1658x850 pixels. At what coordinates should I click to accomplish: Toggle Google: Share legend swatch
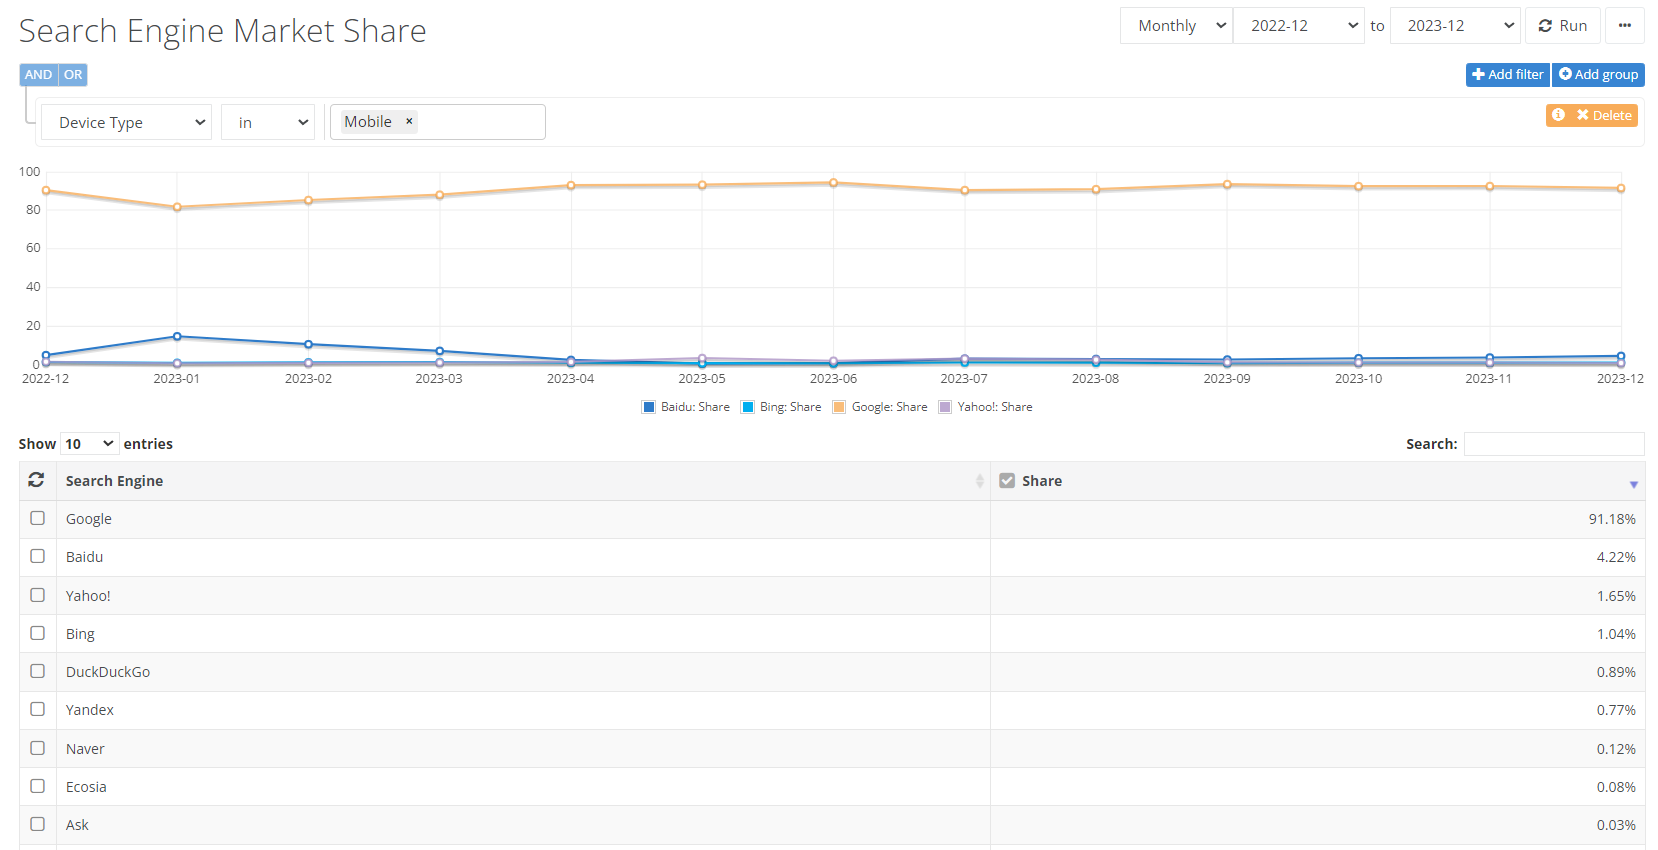840,407
